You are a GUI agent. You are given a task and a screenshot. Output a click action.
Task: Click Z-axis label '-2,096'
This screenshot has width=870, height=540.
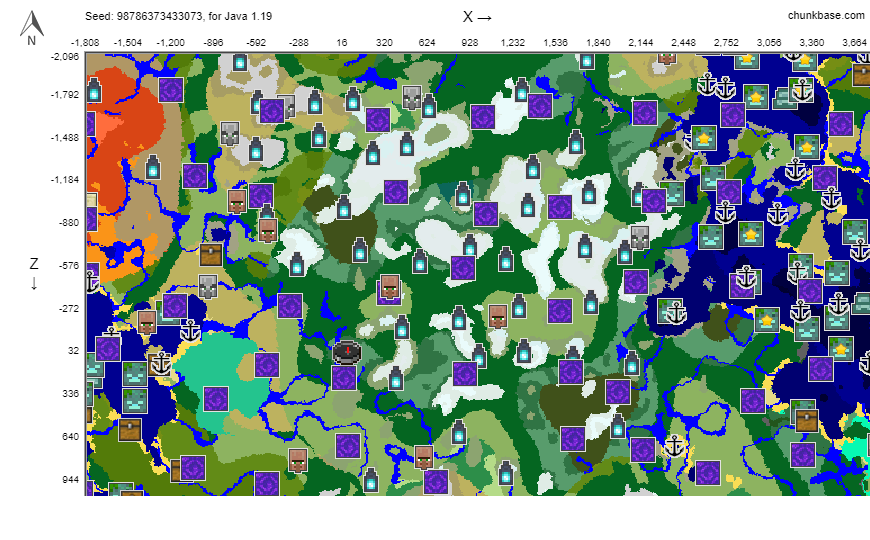coord(65,57)
